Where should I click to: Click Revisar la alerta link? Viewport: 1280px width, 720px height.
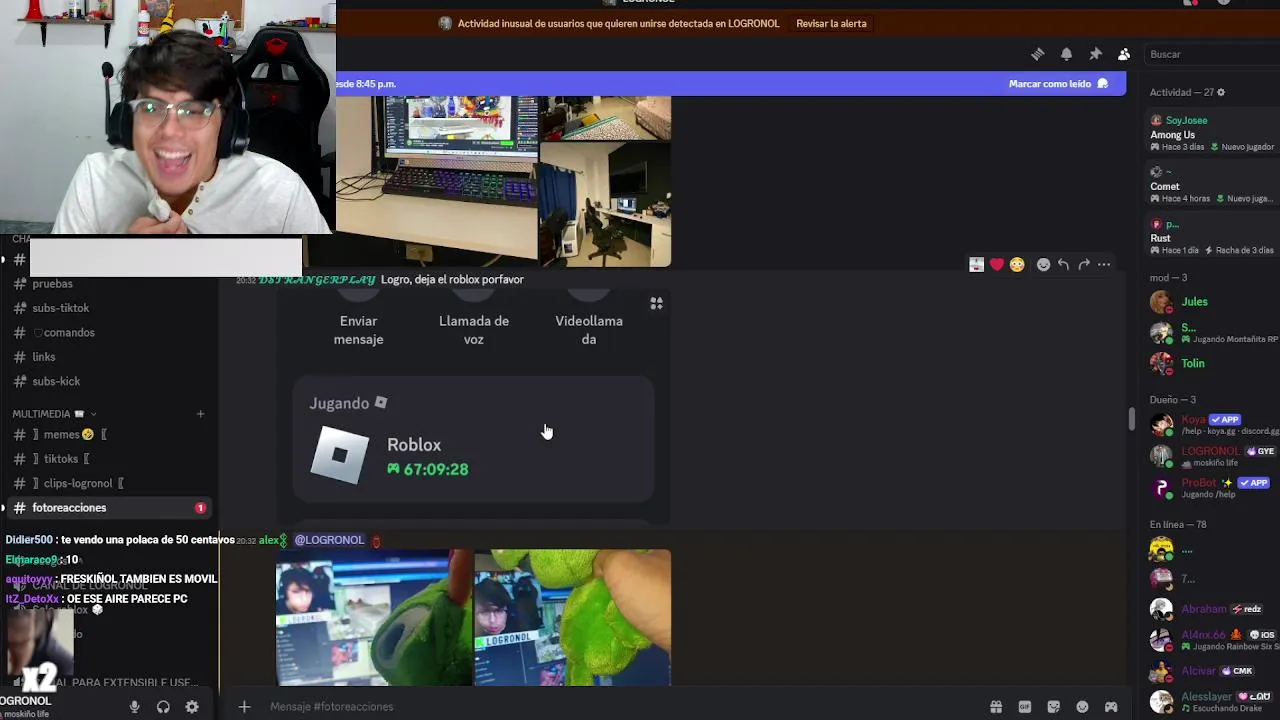(831, 23)
